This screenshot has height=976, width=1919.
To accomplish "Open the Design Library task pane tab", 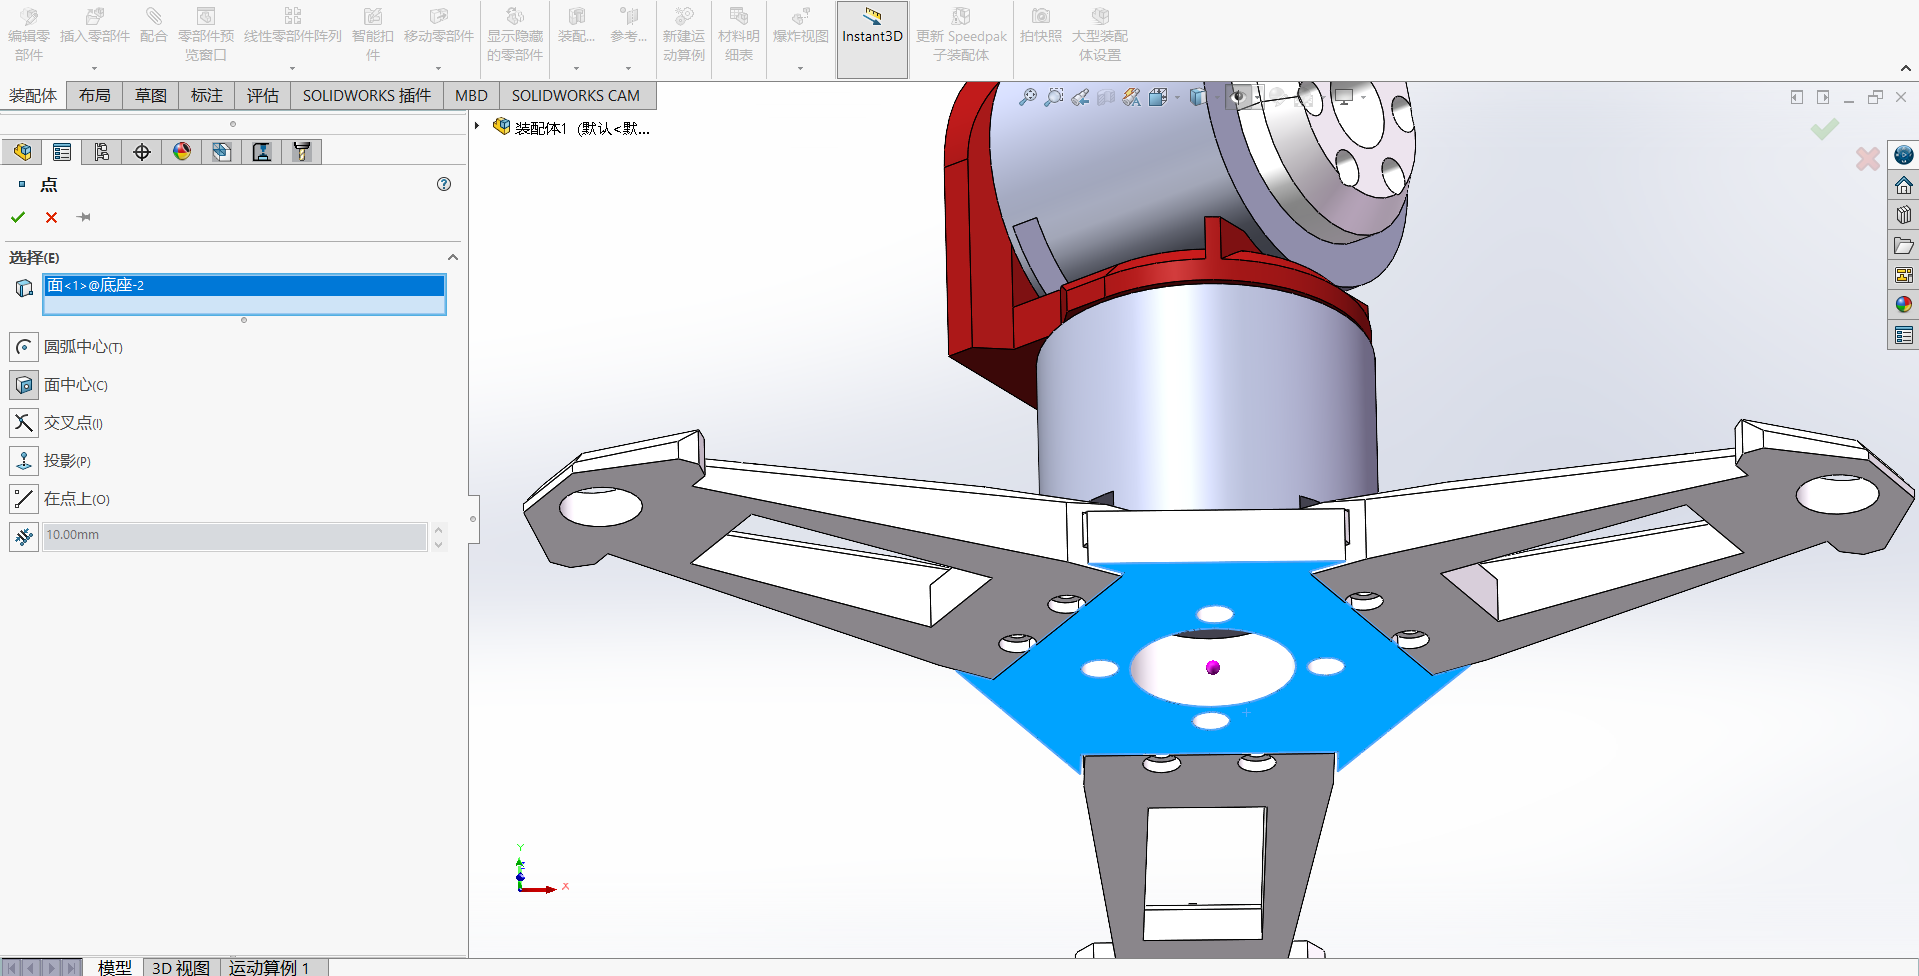I will coord(1904,215).
